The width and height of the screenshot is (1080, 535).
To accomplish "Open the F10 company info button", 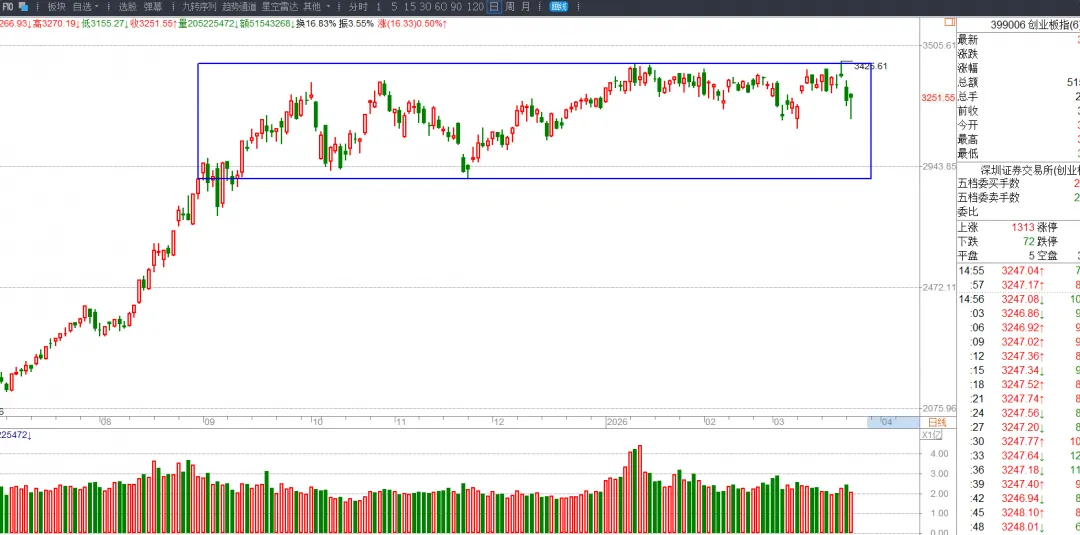I will coord(8,7).
